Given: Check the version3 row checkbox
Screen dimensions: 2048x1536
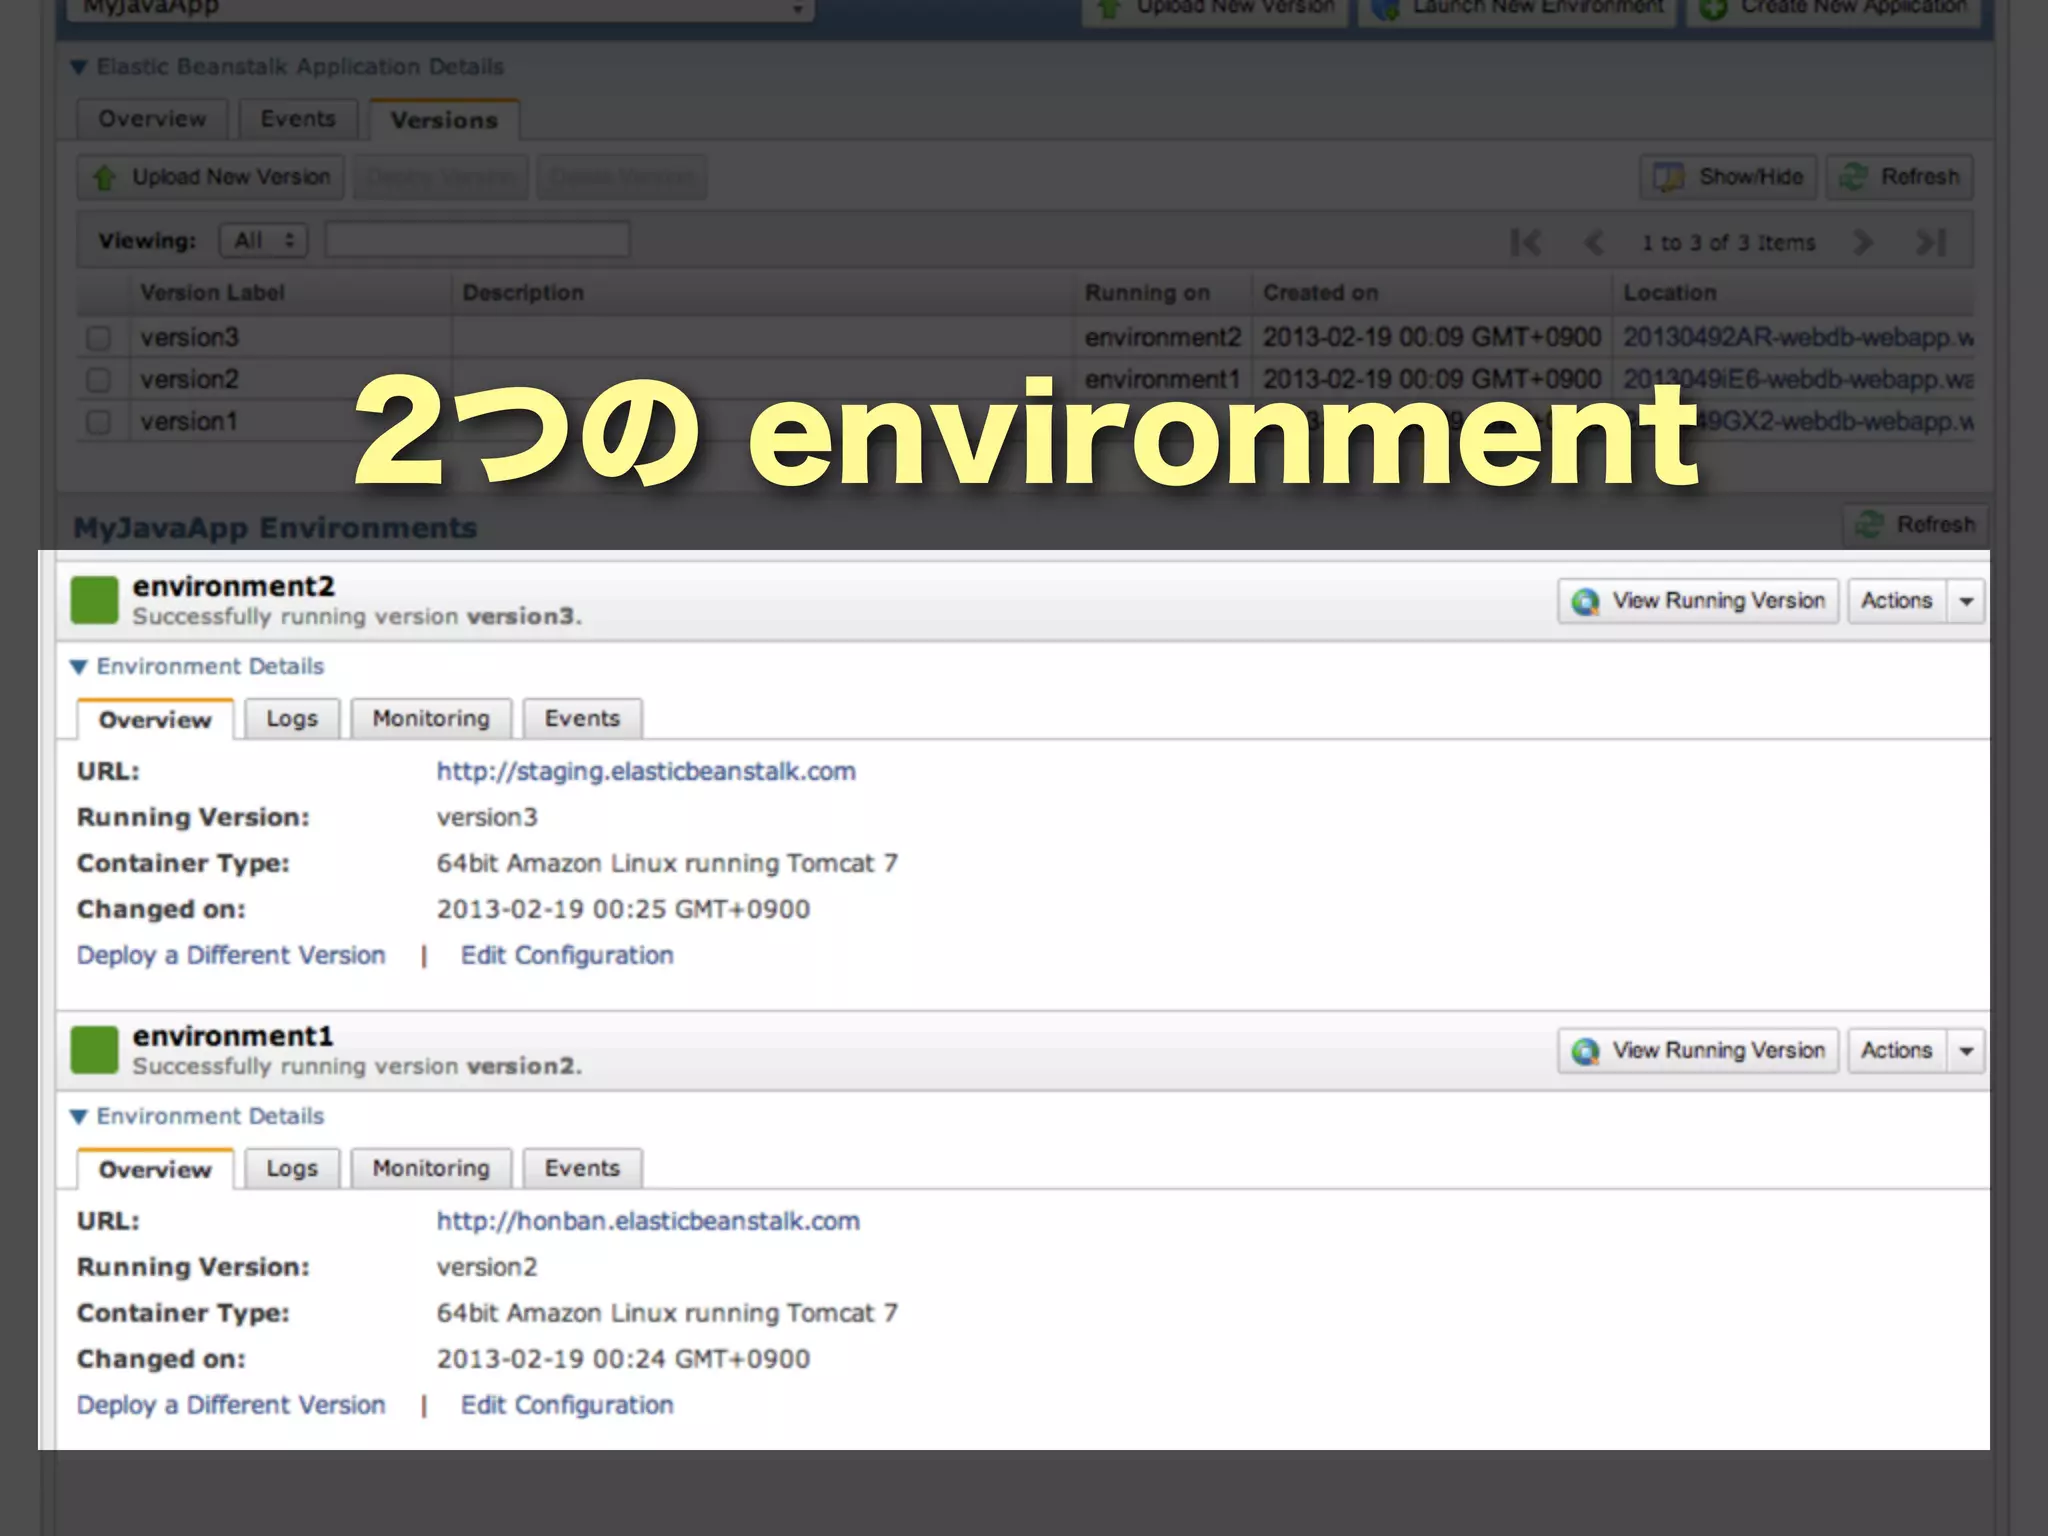Looking at the screenshot, I should 98,338.
